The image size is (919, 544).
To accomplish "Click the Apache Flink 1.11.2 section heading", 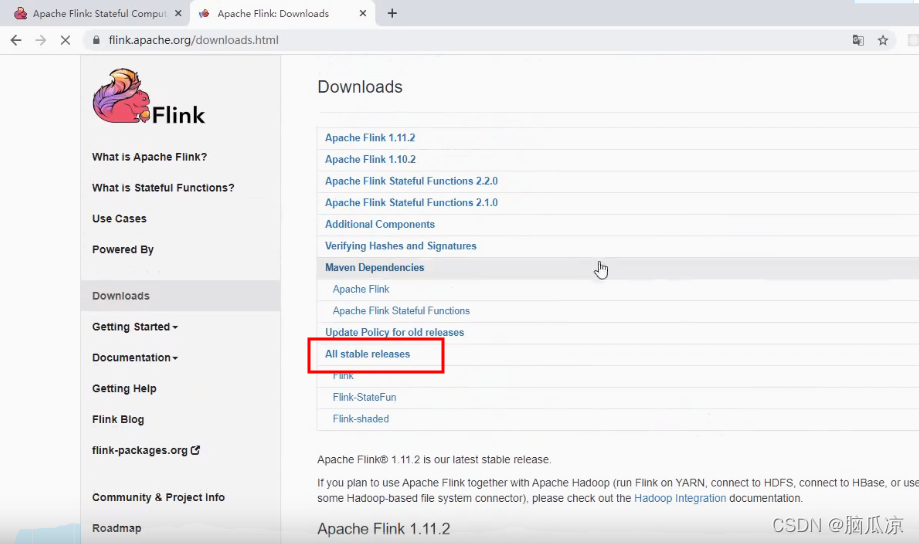I will [384, 529].
